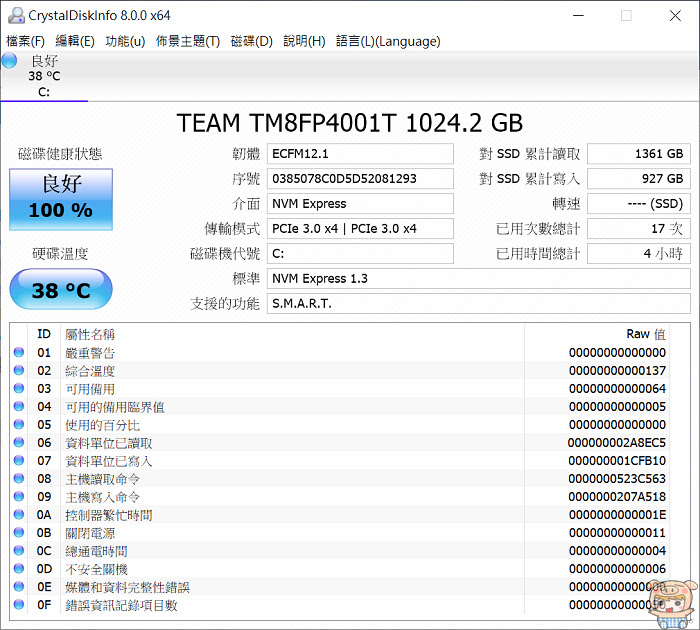Open the 檔案(F) menu

pyautogui.click(x=25, y=41)
